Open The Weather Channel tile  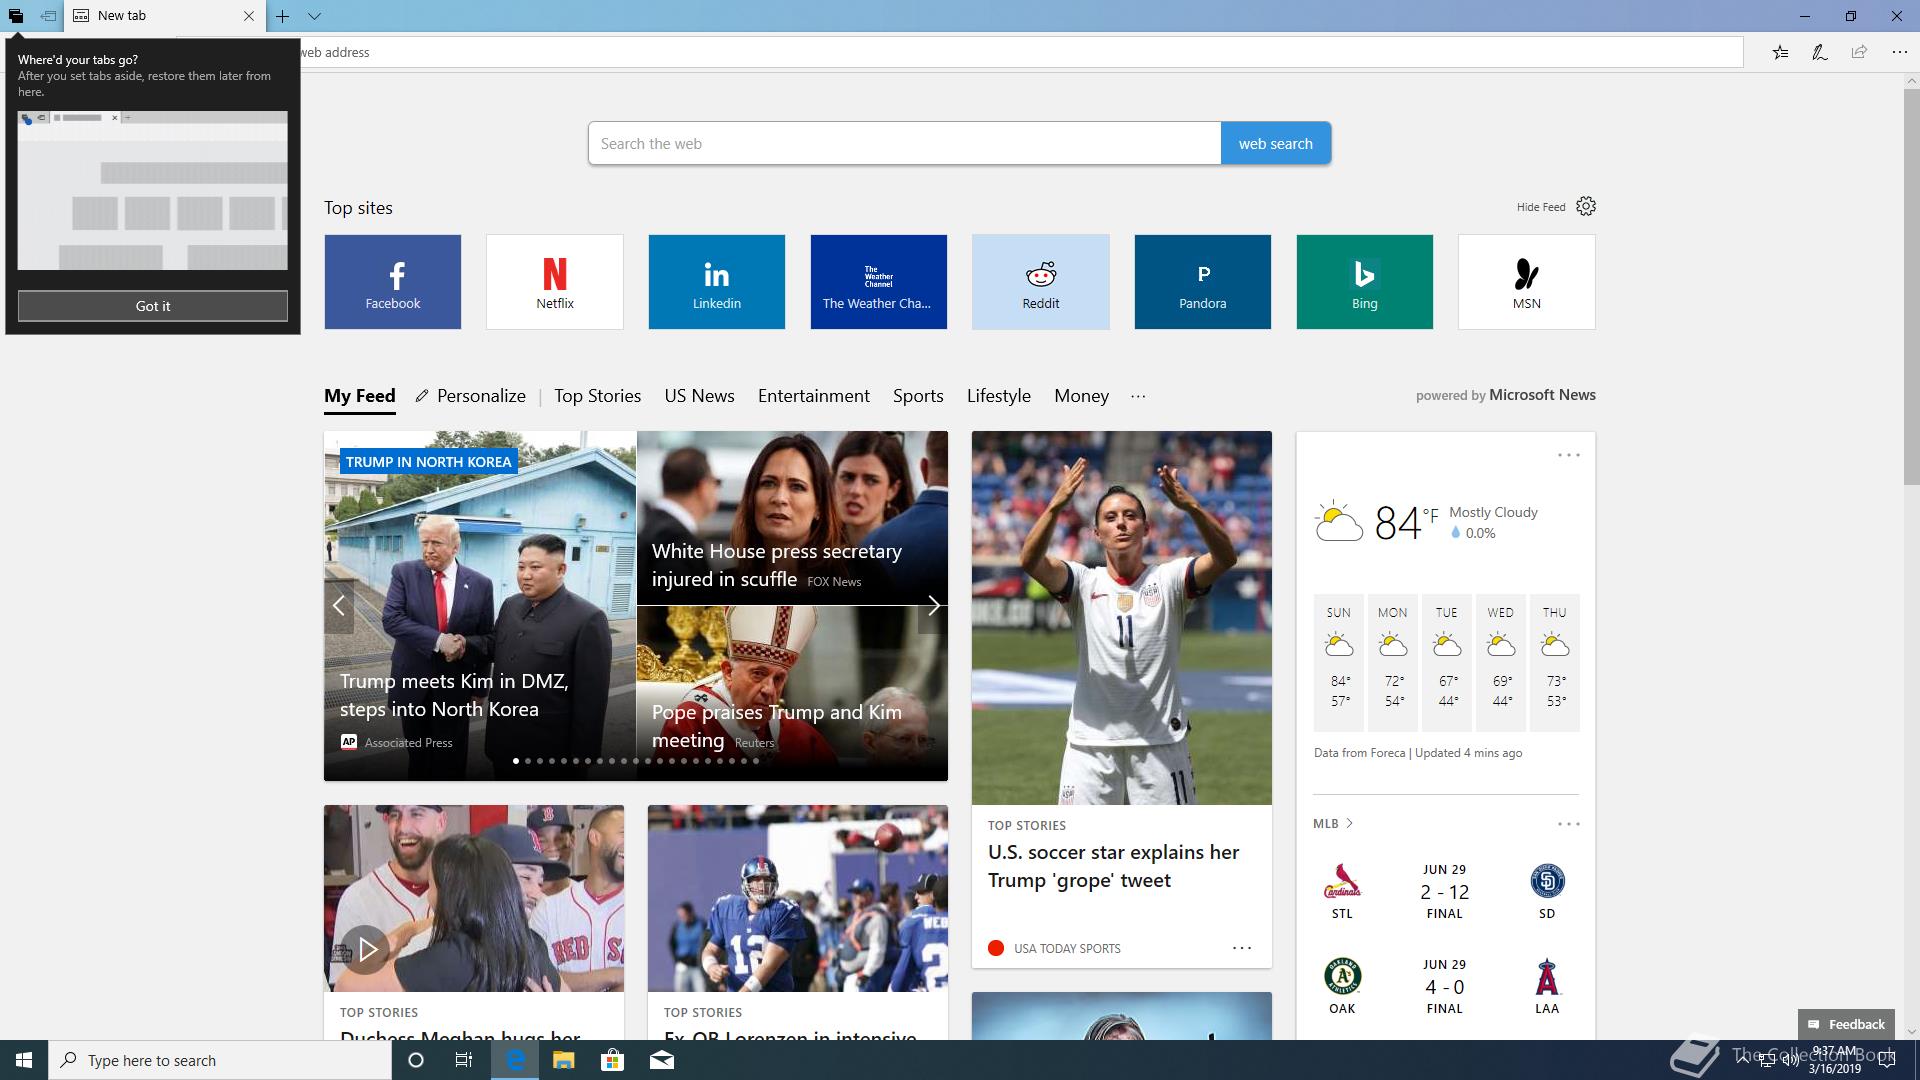tap(879, 282)
